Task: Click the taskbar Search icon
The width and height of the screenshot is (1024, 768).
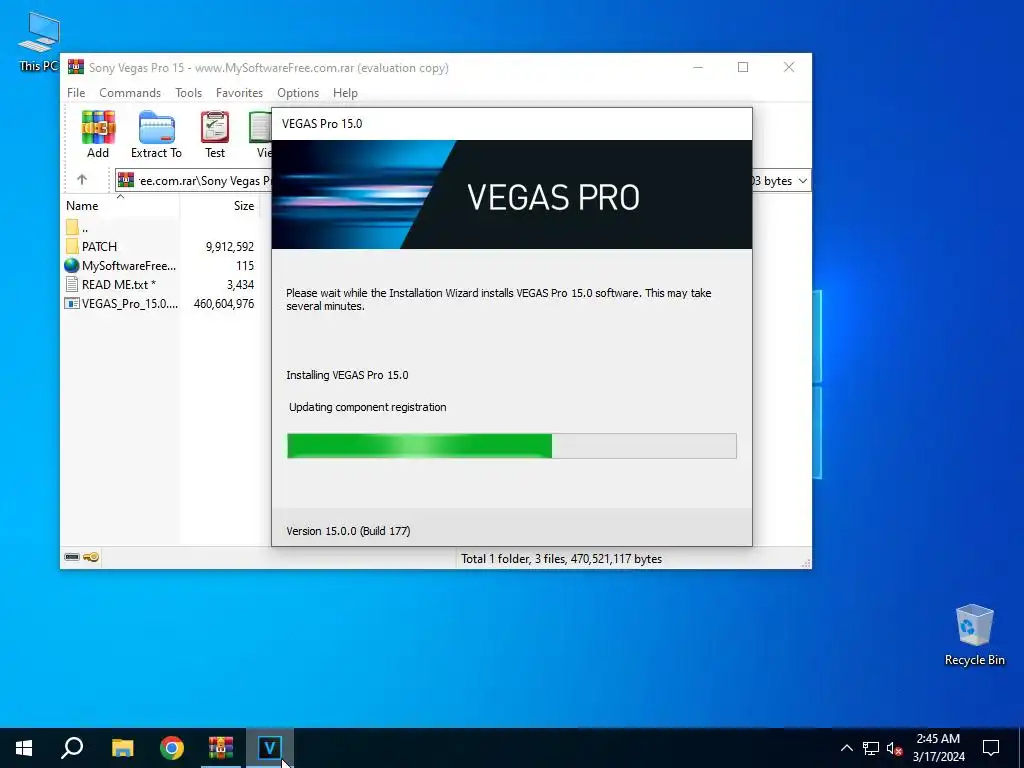Action: click(x=72, y=748)
